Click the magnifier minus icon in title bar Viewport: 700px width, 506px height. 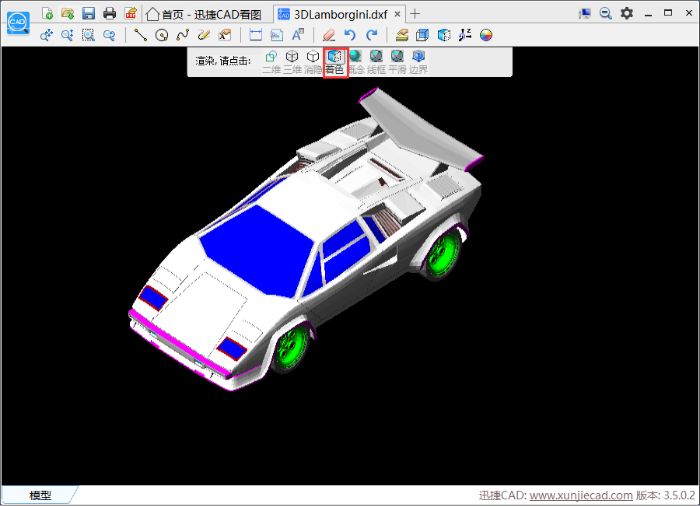pos(605,13)
